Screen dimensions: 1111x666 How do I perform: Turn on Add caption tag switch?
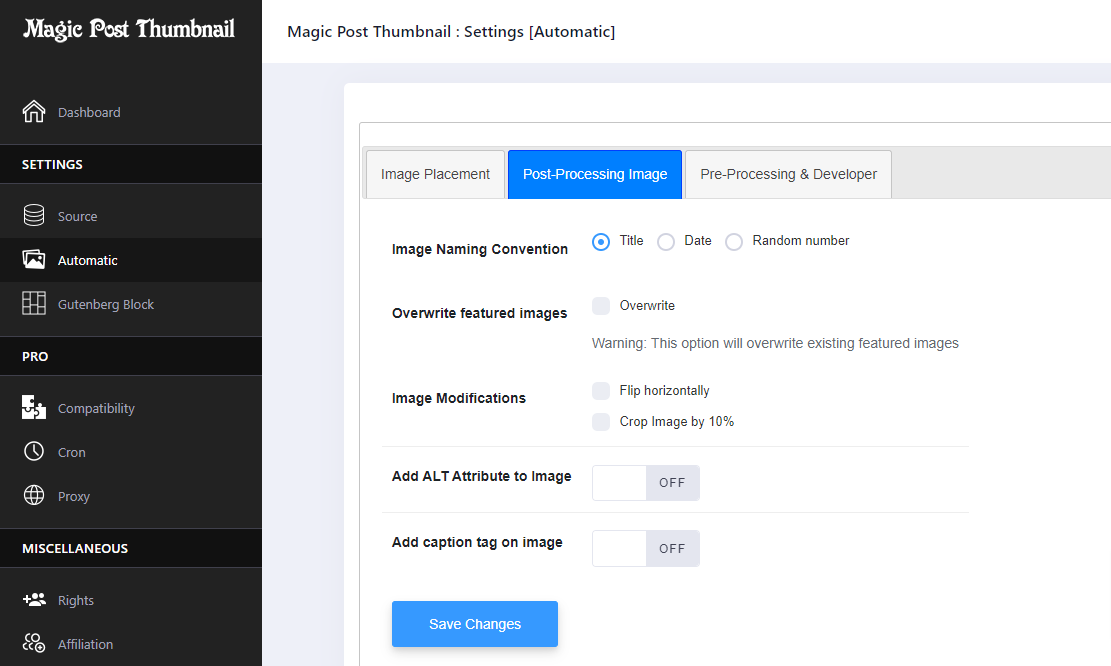coord(646,549)
